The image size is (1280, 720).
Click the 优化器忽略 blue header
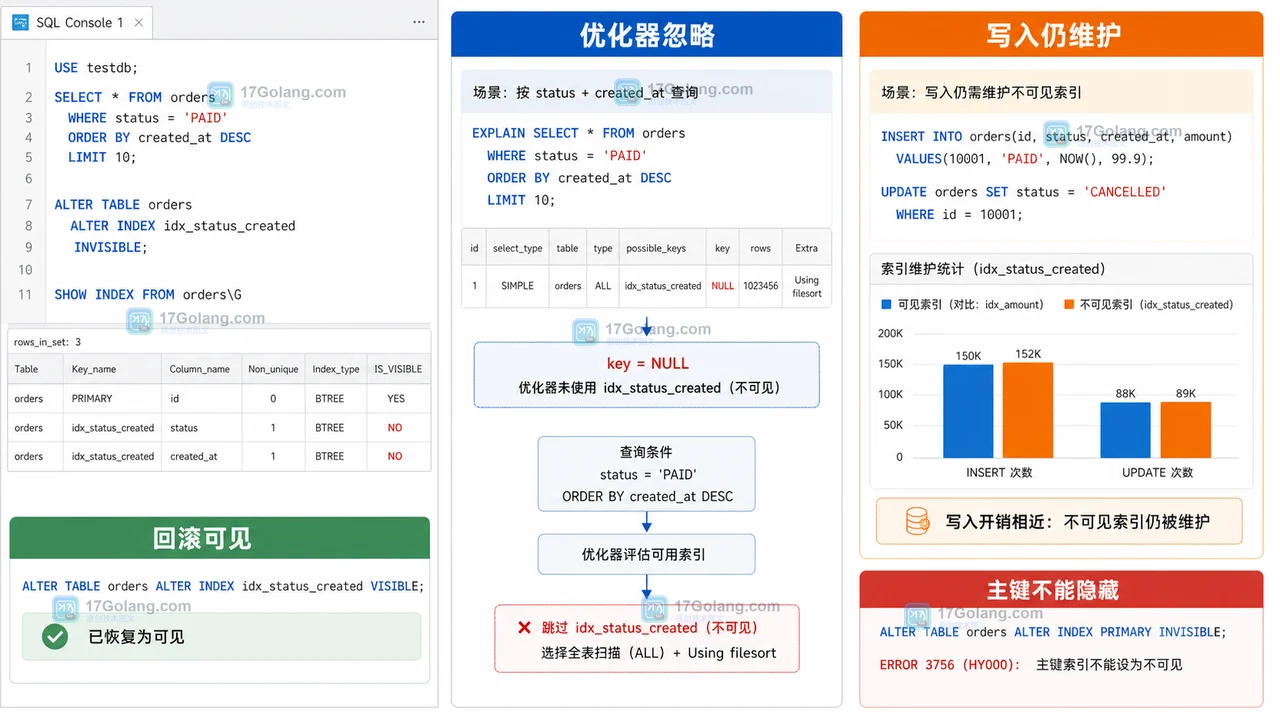[x=647, y=35]
